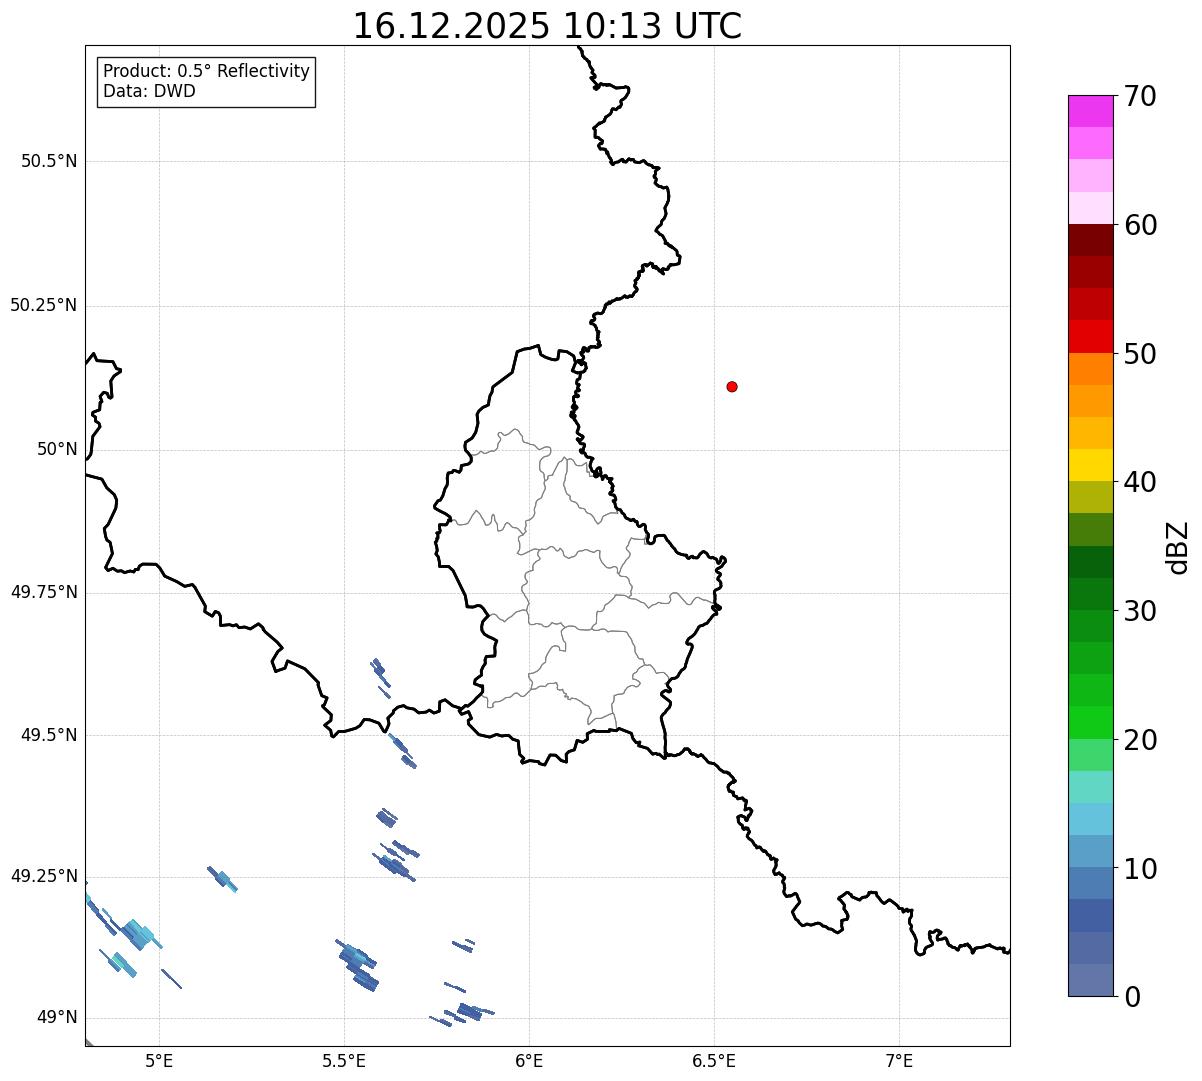1202x1081 pixels.
Task: Click the 'Data: DWD' label
Action: pos(149,92)
